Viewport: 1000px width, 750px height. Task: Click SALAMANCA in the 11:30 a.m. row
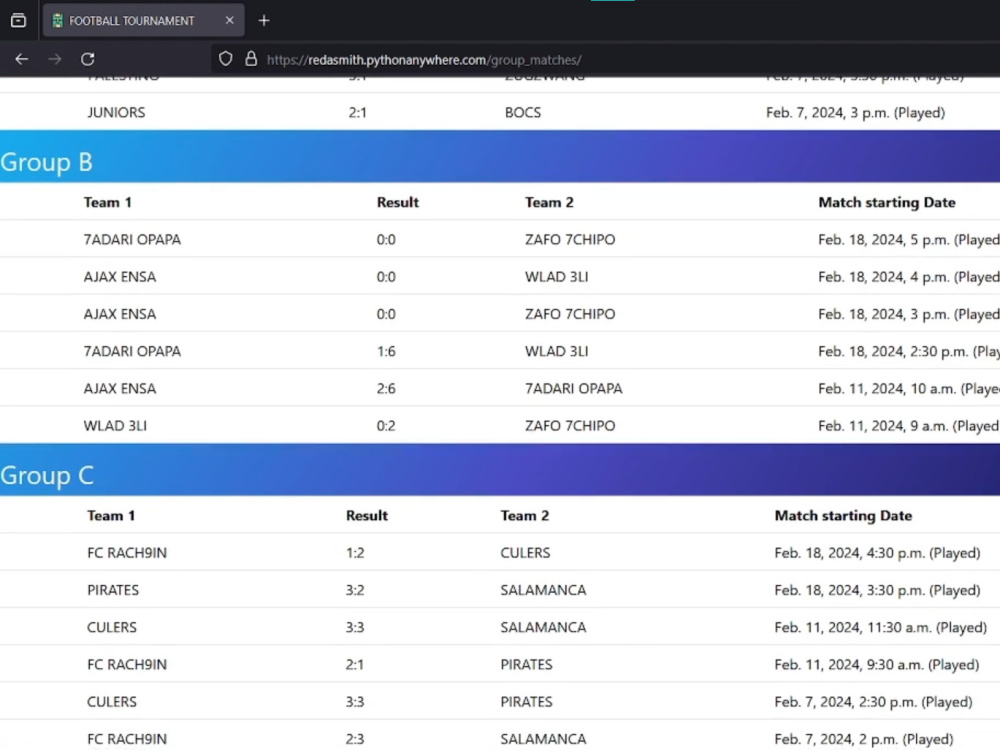tap(543, 627)
